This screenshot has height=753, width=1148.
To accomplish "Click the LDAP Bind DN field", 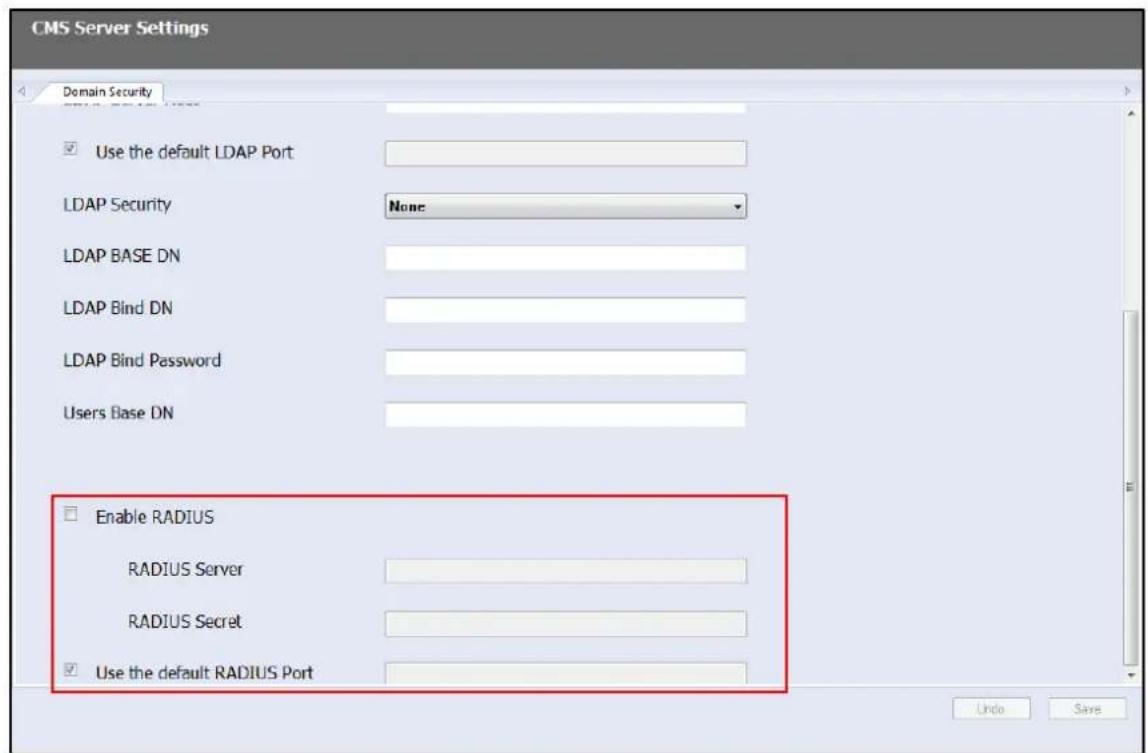I will point(566,310).
